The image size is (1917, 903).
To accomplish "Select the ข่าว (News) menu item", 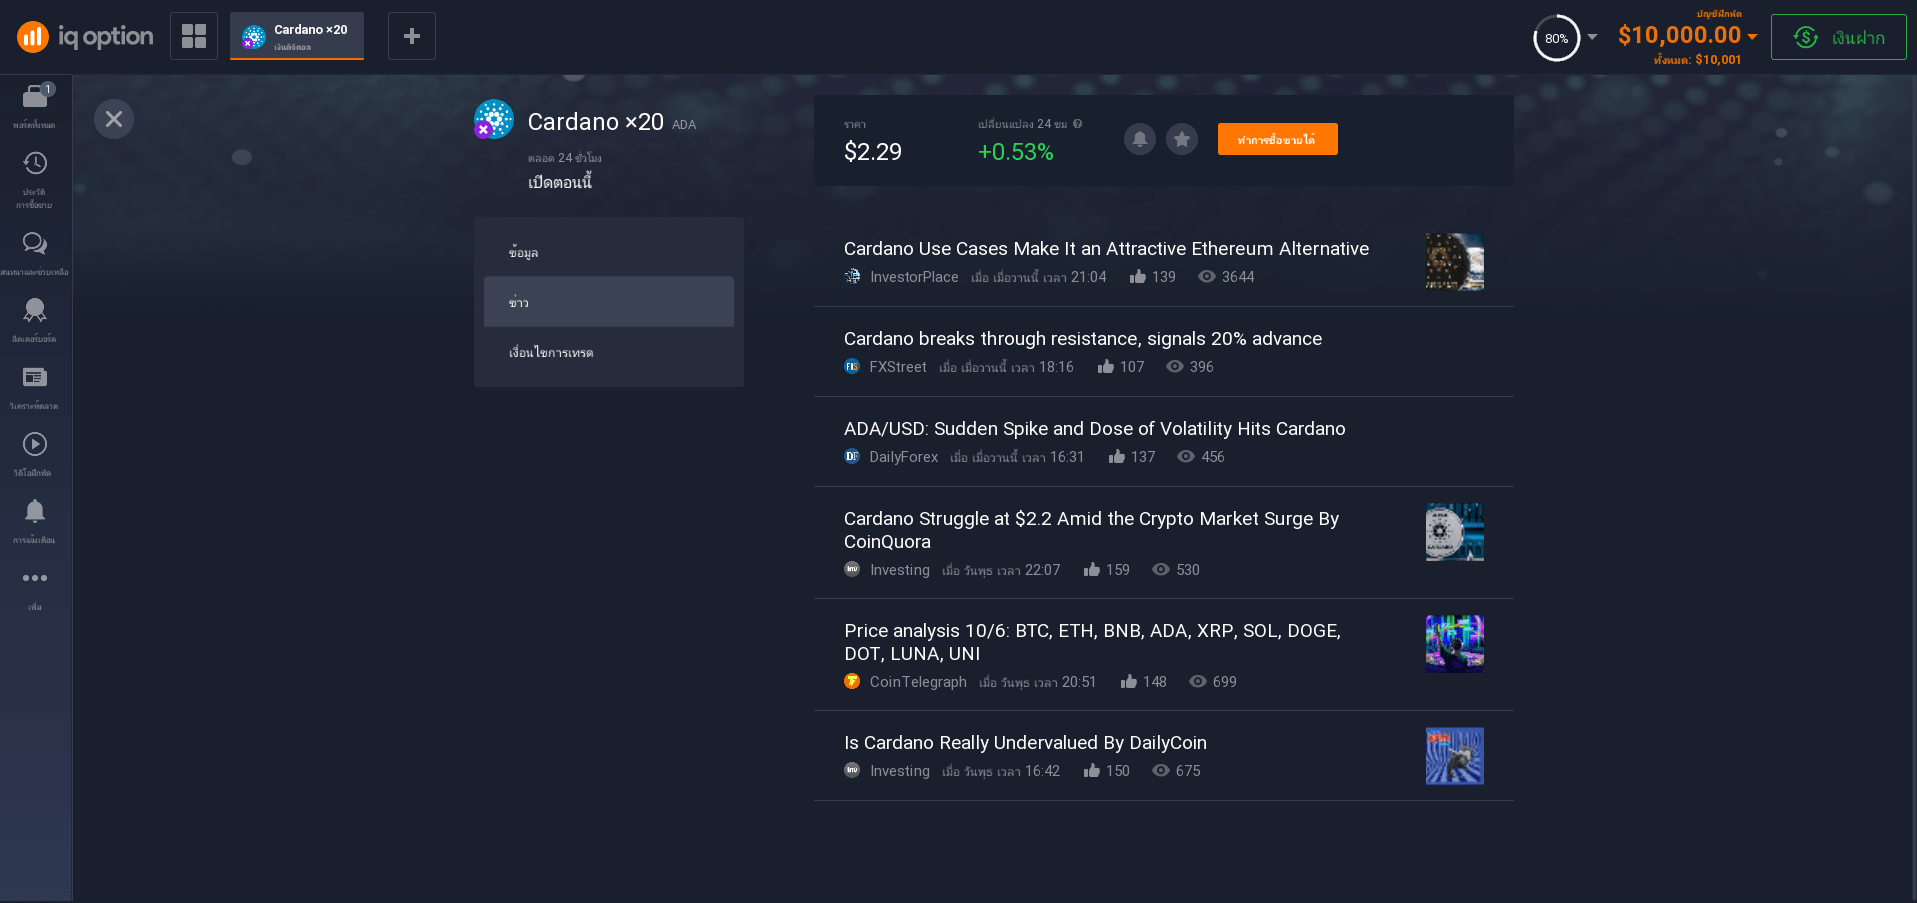I will pyautogui.click(x=608, y=302).
